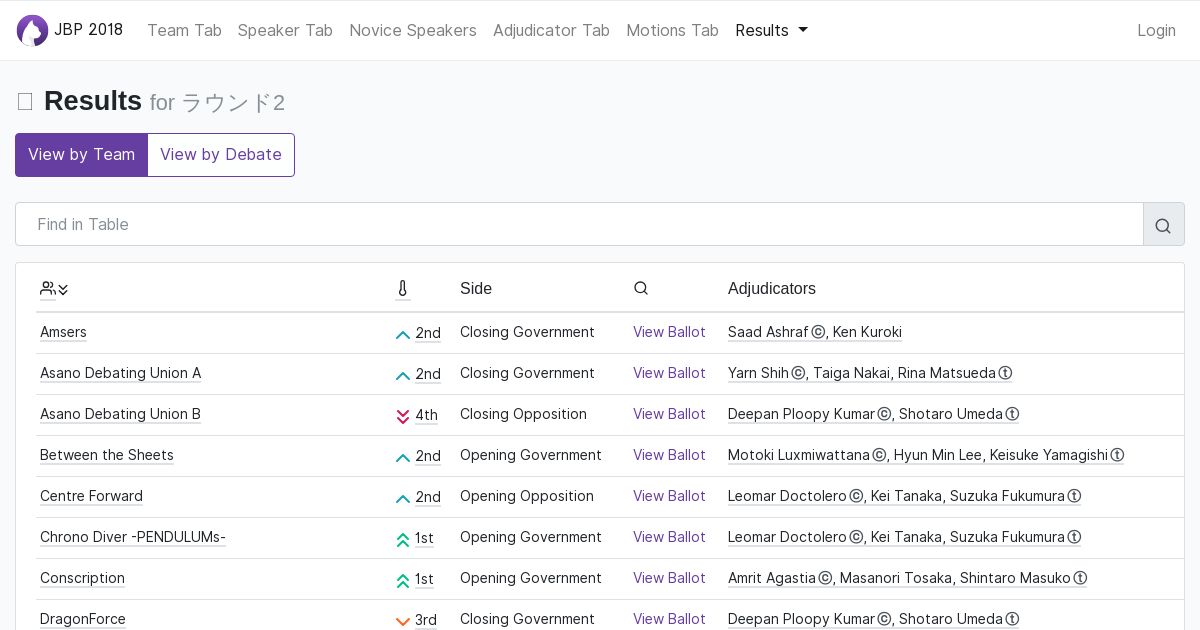Image resolution: width=1200 pixels, height=630 pixels.
Task: Click the double up arrows for Conscription
Action: coord(403,580)
